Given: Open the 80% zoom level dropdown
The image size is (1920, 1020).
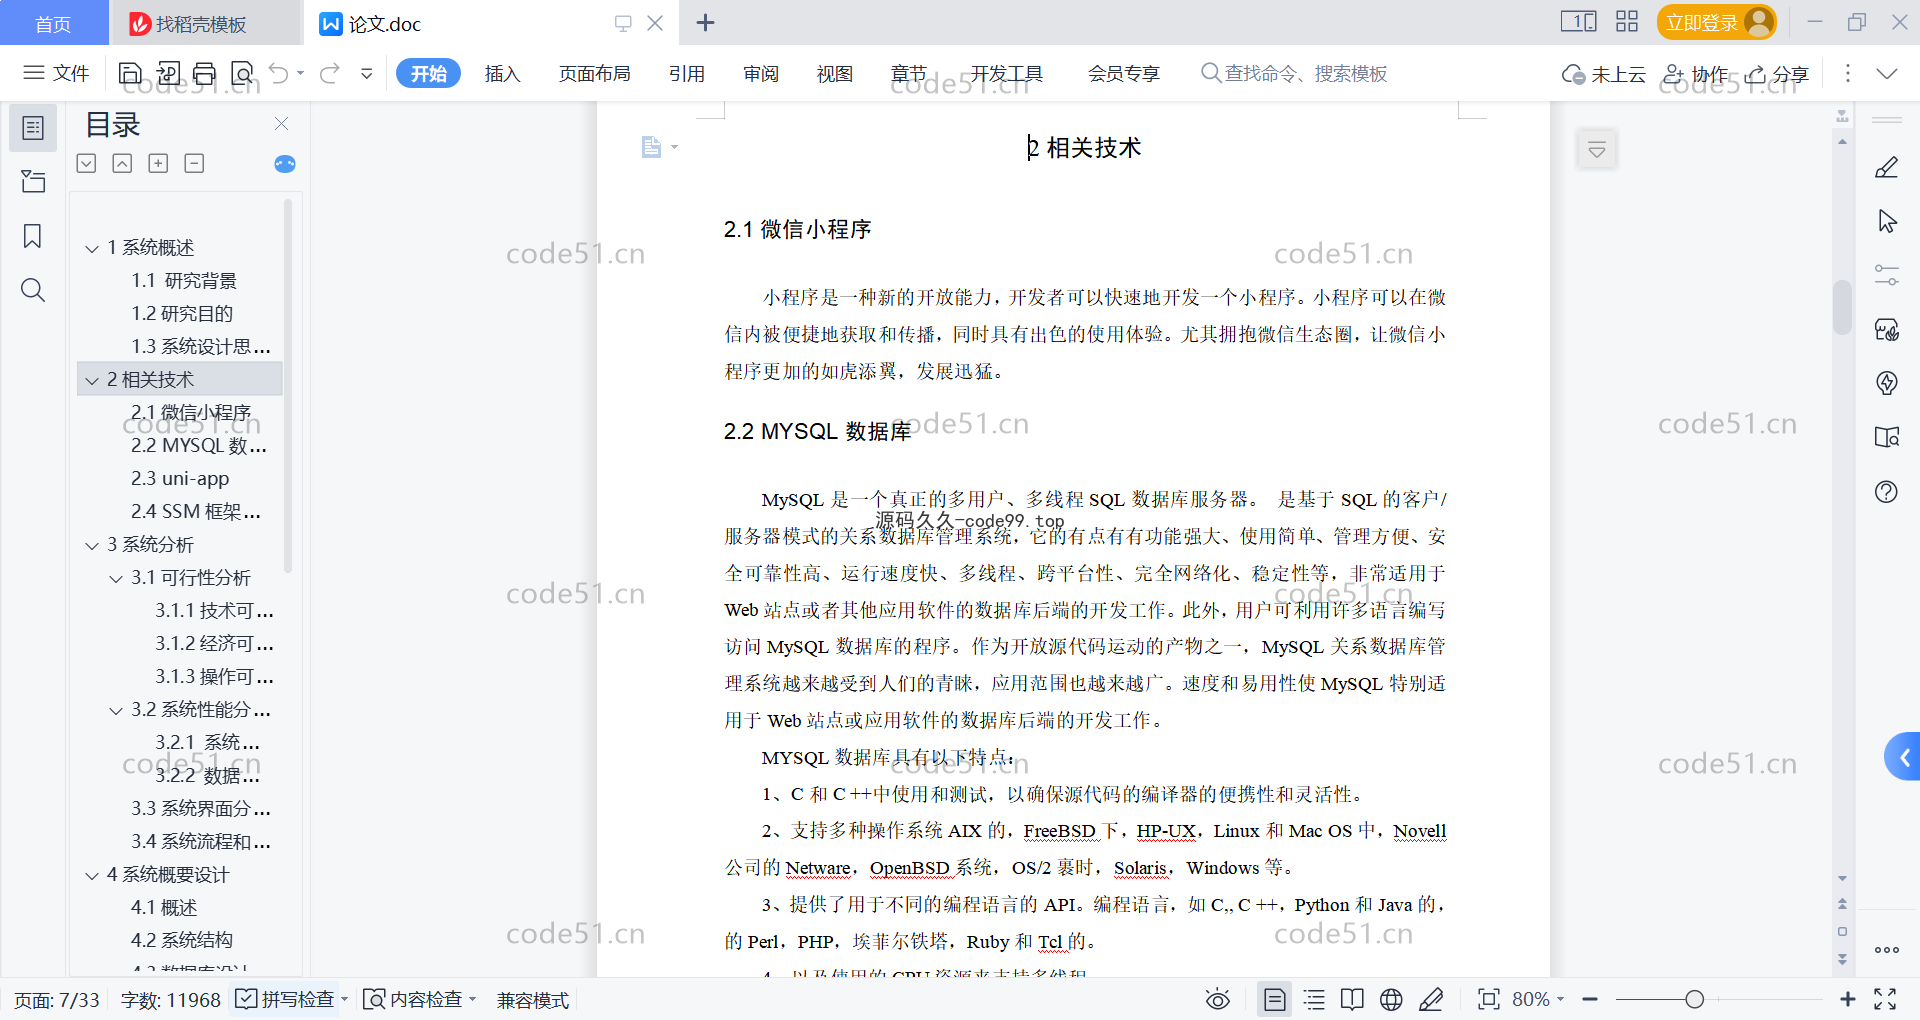Looking at the screenshot, I should click(1538, 999).
